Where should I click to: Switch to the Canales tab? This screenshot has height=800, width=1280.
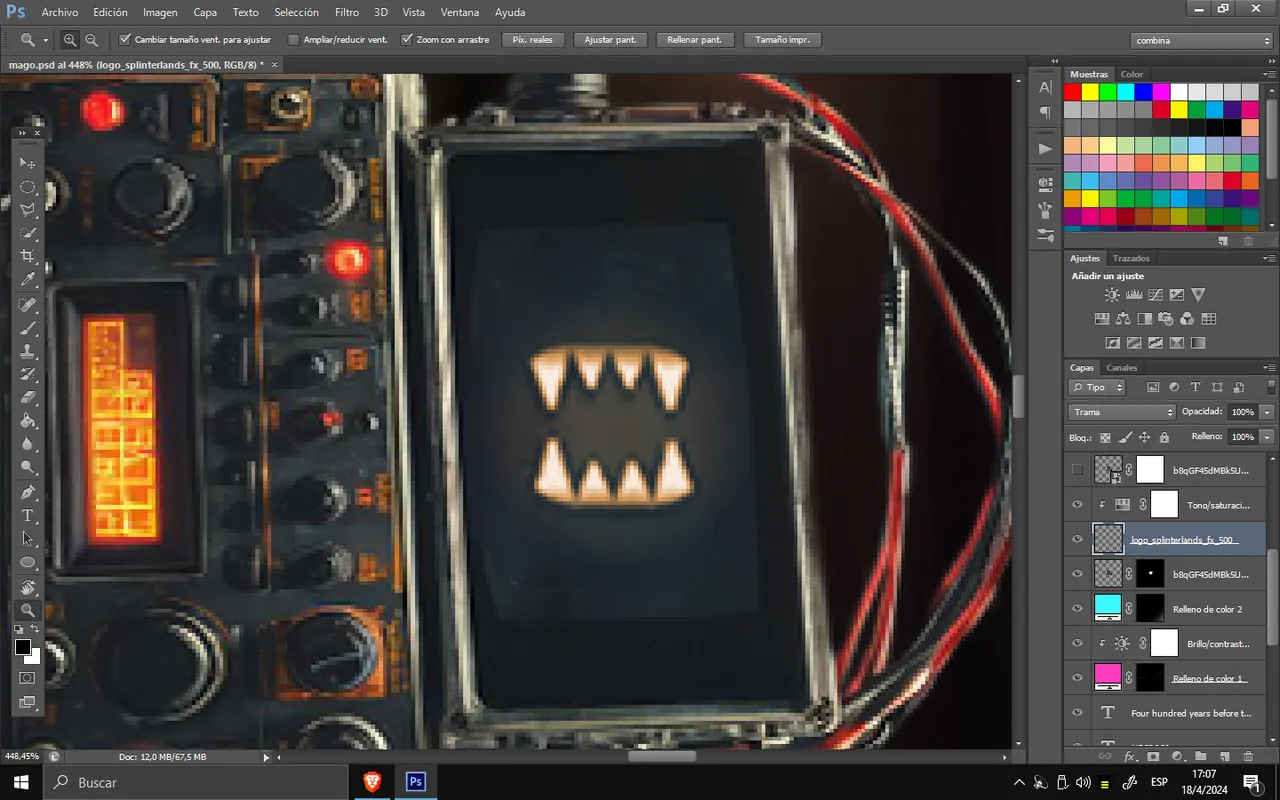(1122, 367)
